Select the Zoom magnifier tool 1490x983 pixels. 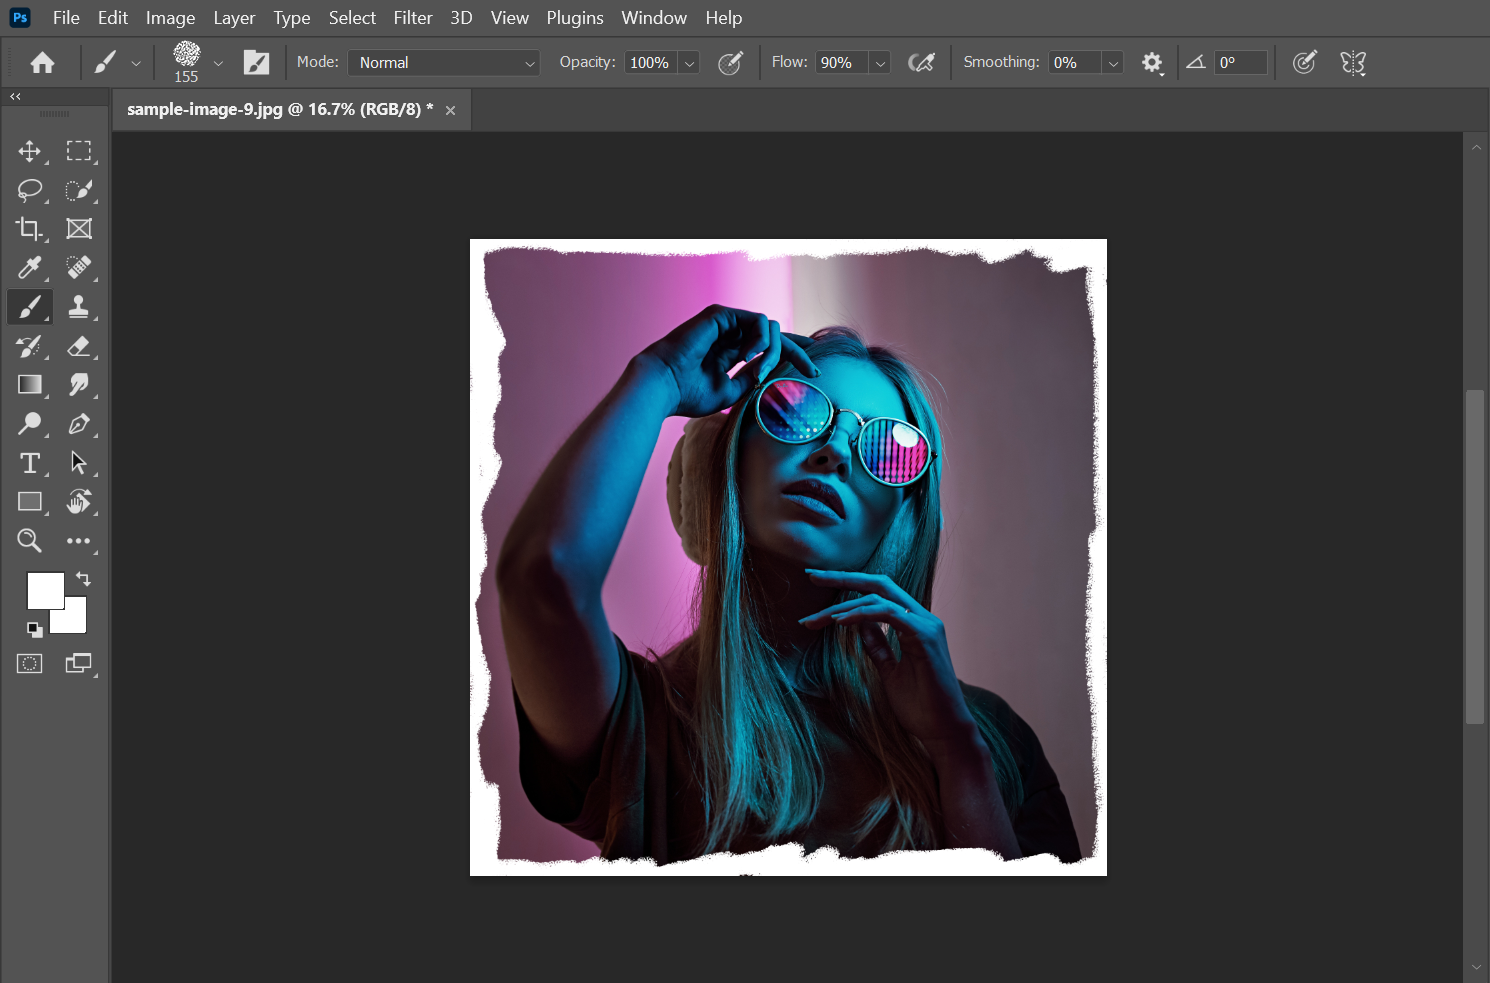(x=29, y=541)
